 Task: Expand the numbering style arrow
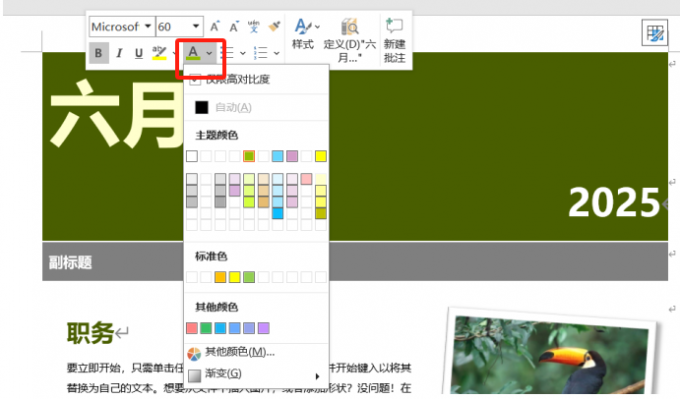pos(277,53)
